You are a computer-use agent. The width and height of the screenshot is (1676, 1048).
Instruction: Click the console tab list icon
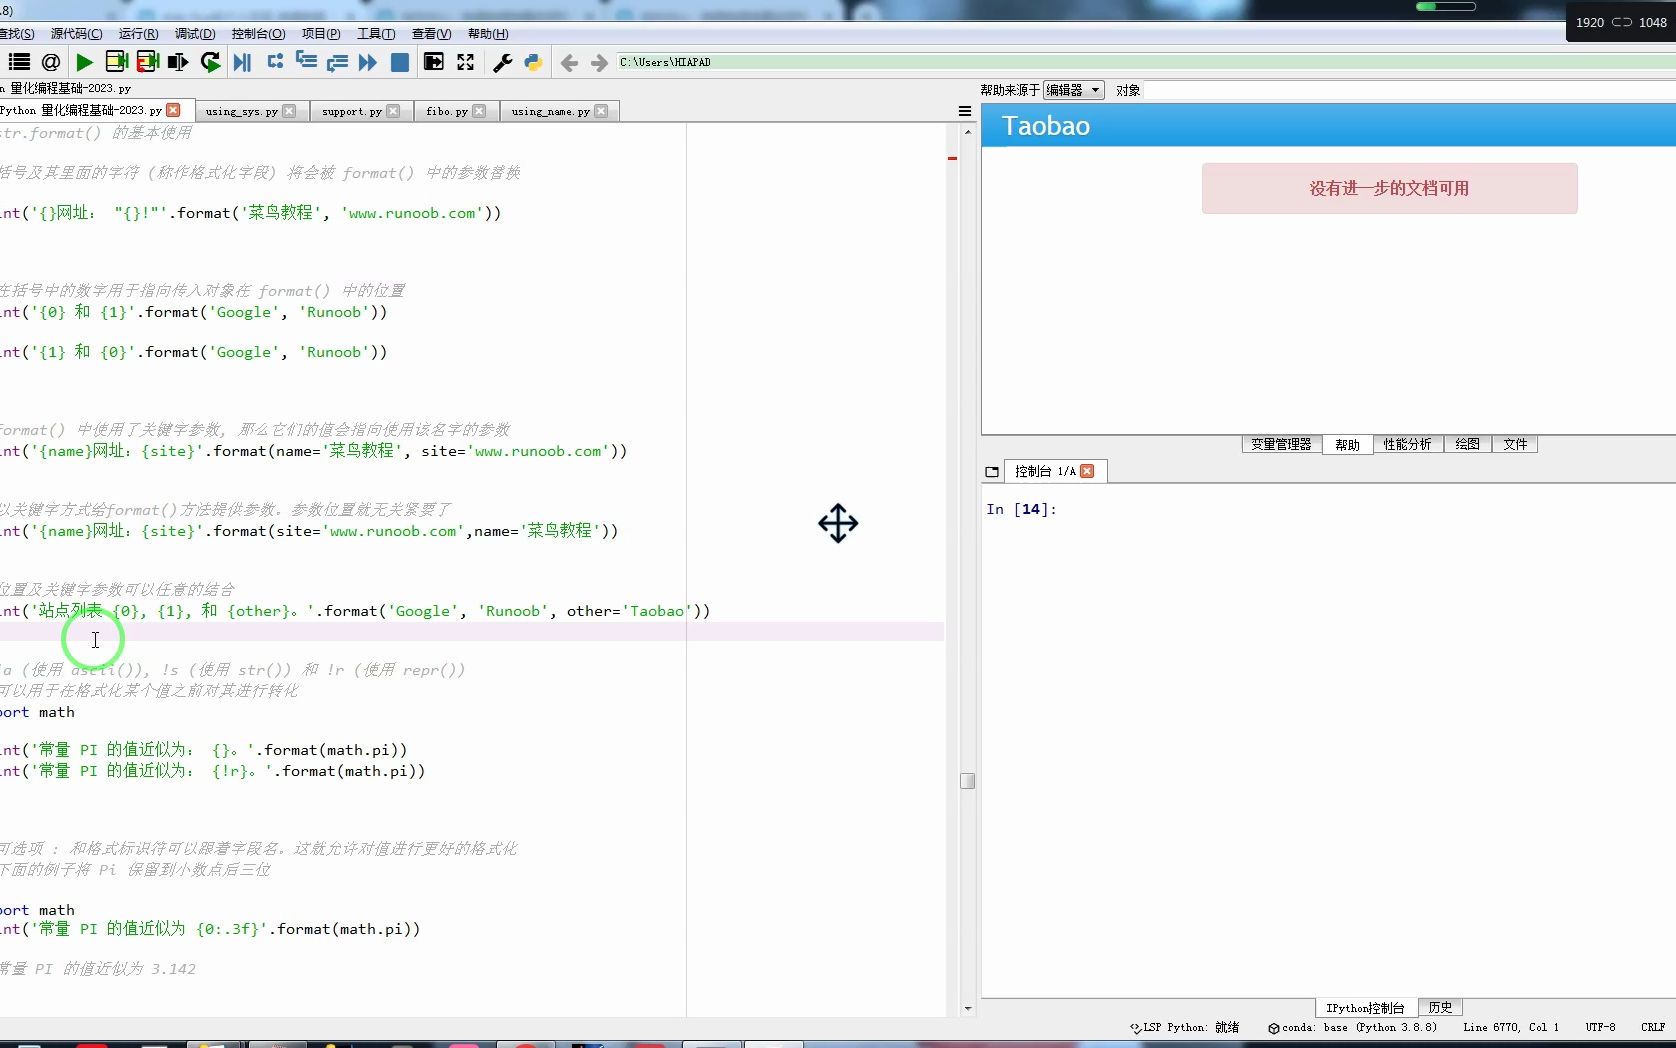tap(992, 472)
